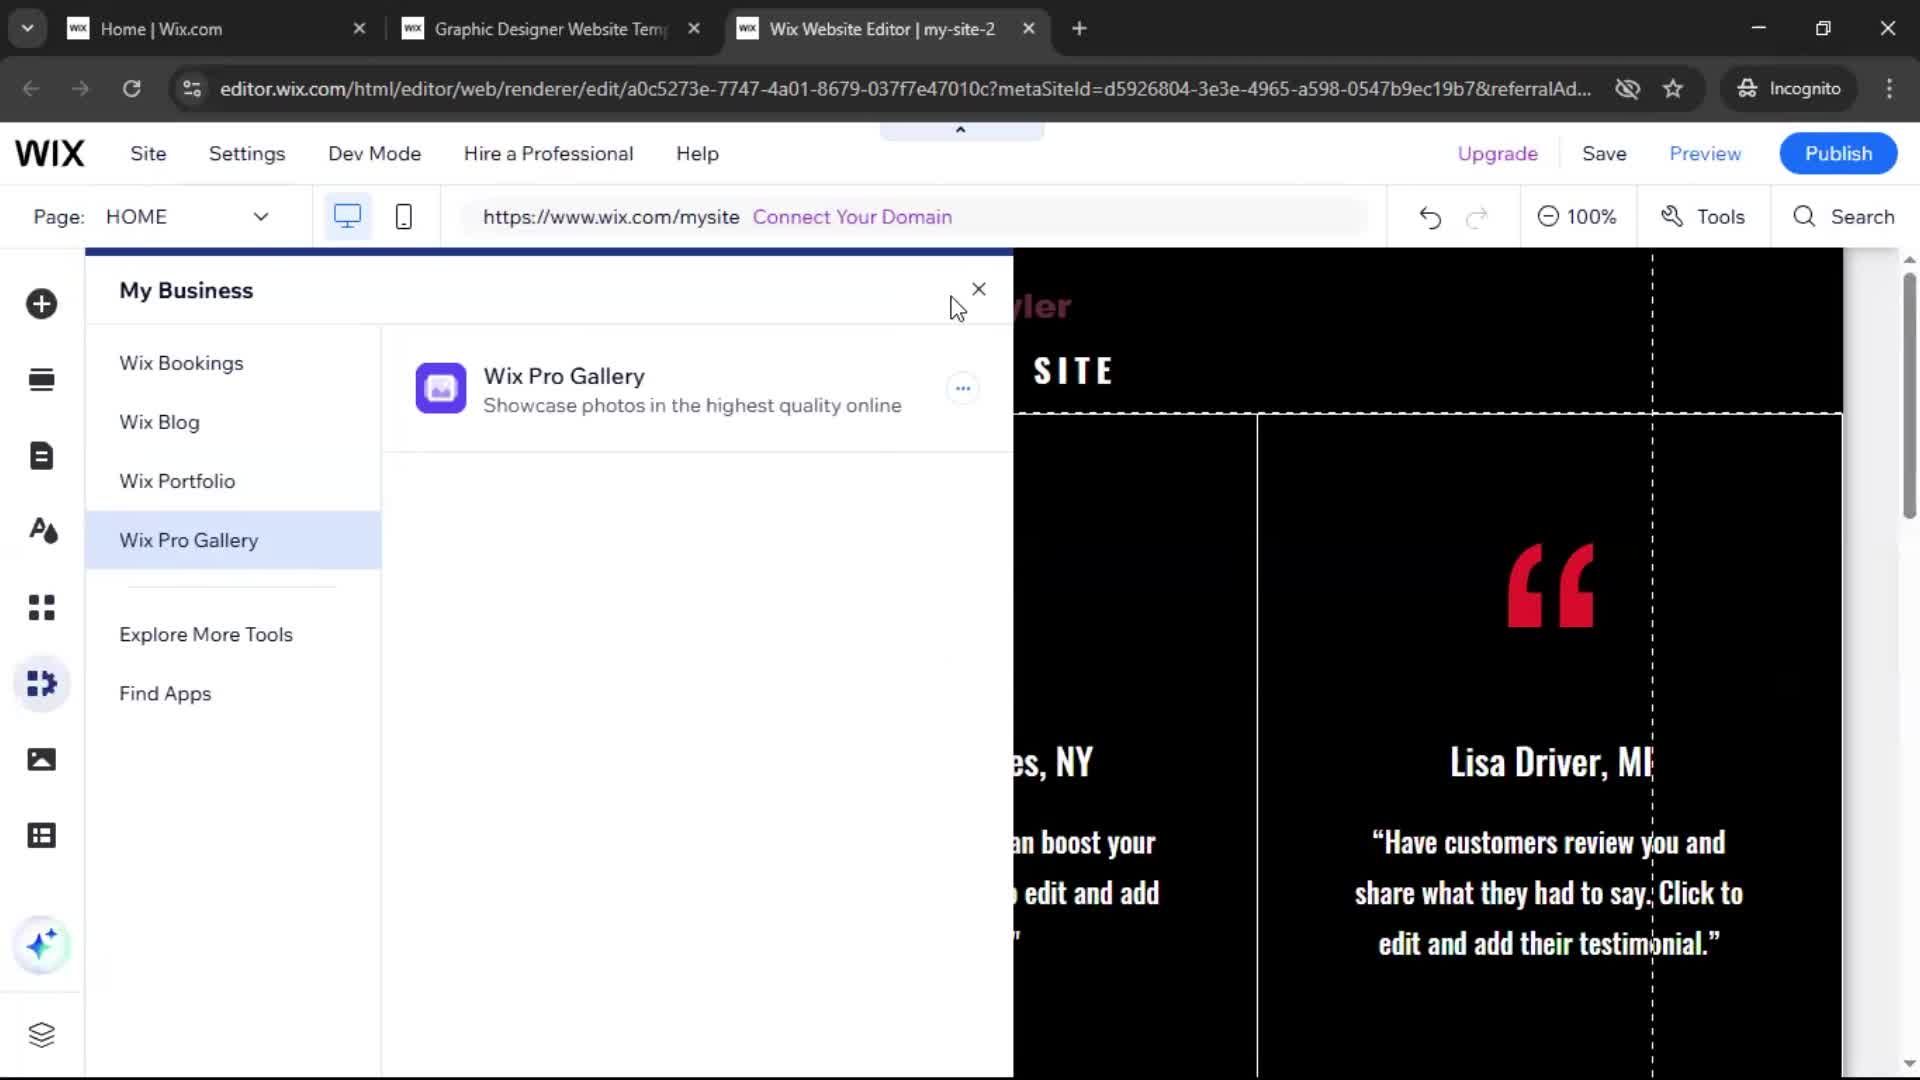The image size is (1920, 1080).
Task: Click Explore More Tools
Action: pyautogui.click(x=206, y=635)
